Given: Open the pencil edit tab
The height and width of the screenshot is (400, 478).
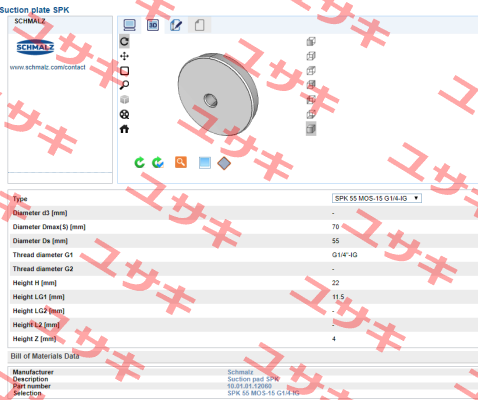Looking at the screenshot, I should tap(176, 25).
